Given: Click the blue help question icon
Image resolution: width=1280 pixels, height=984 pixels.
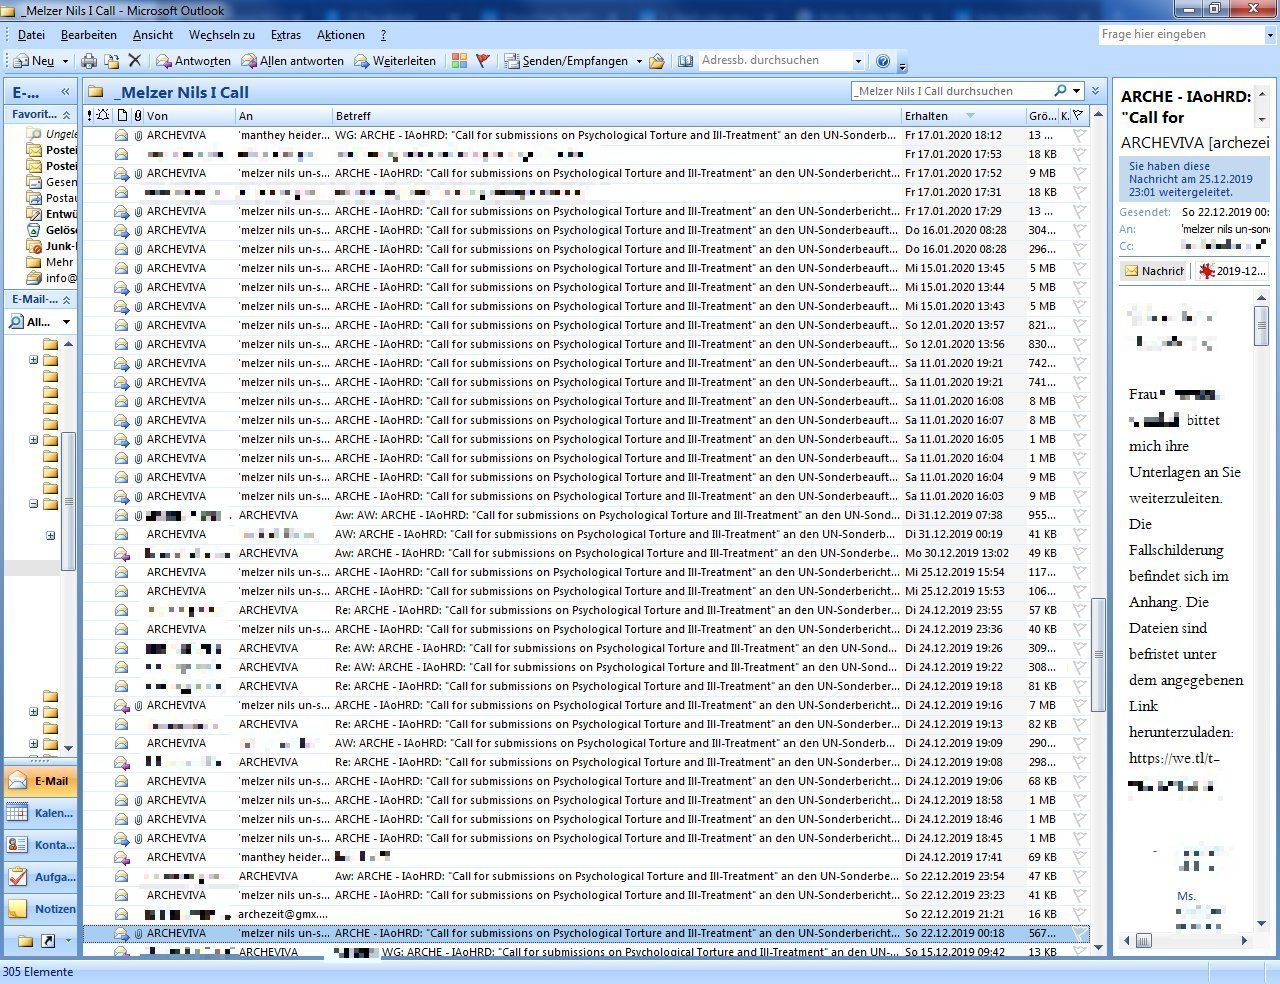Looking at the screenshot, I should [x=883, y=61].
